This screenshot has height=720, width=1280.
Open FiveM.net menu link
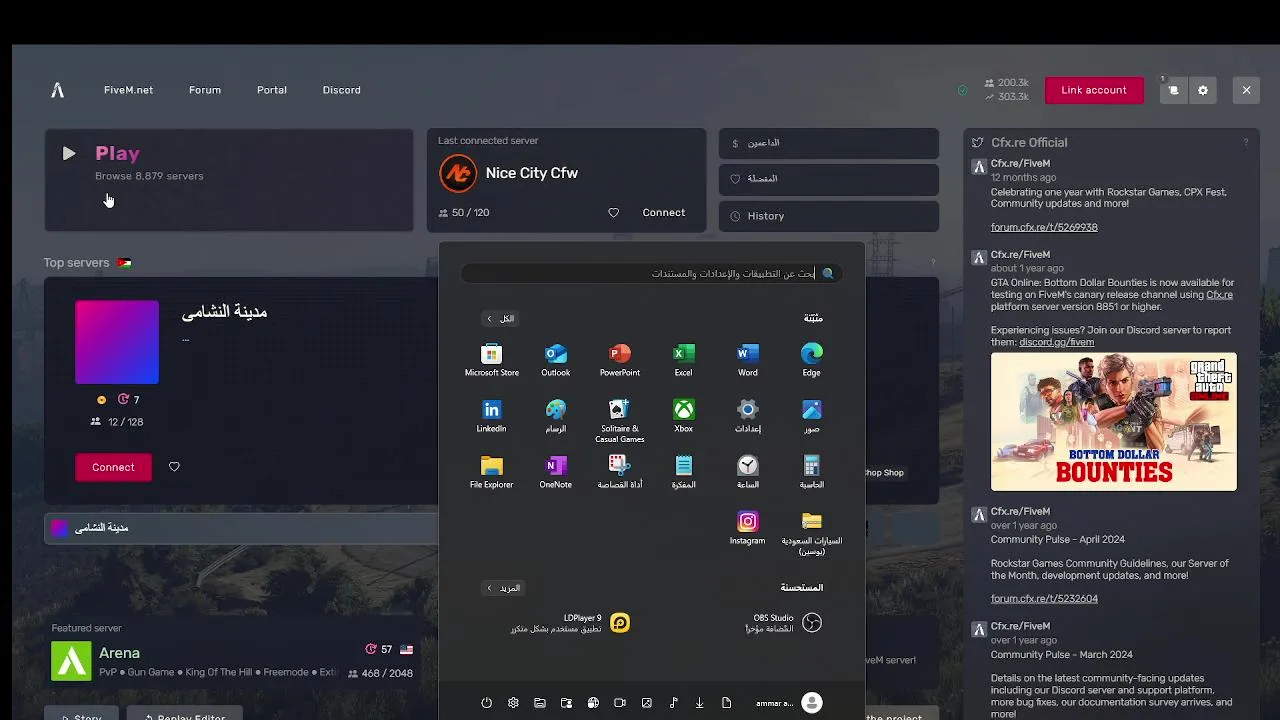click(128, 90)
